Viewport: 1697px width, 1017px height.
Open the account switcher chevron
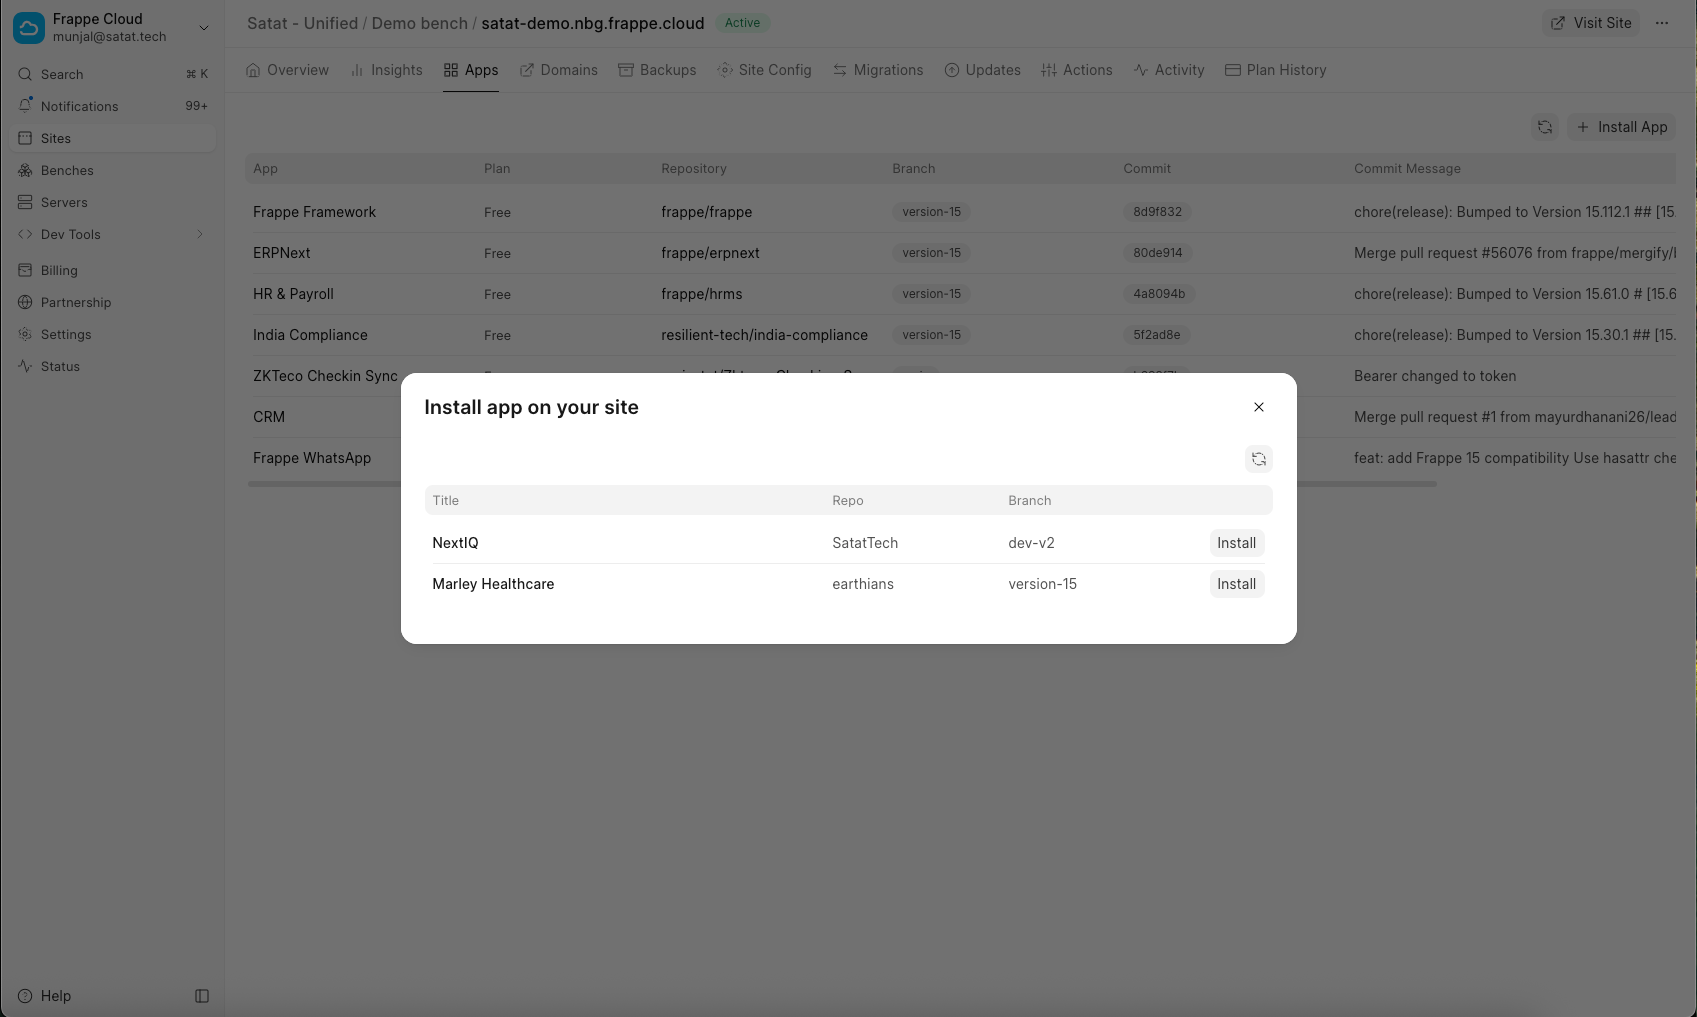(x=204, y=28)
